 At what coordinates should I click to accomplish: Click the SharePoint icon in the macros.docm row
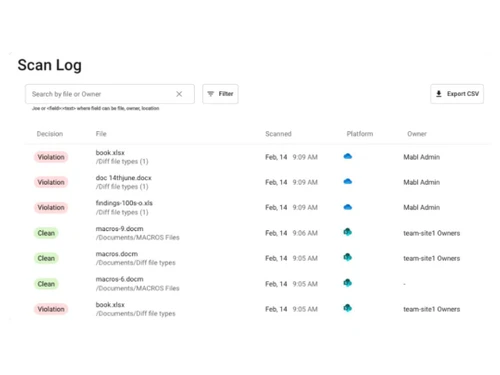(348, 257)
